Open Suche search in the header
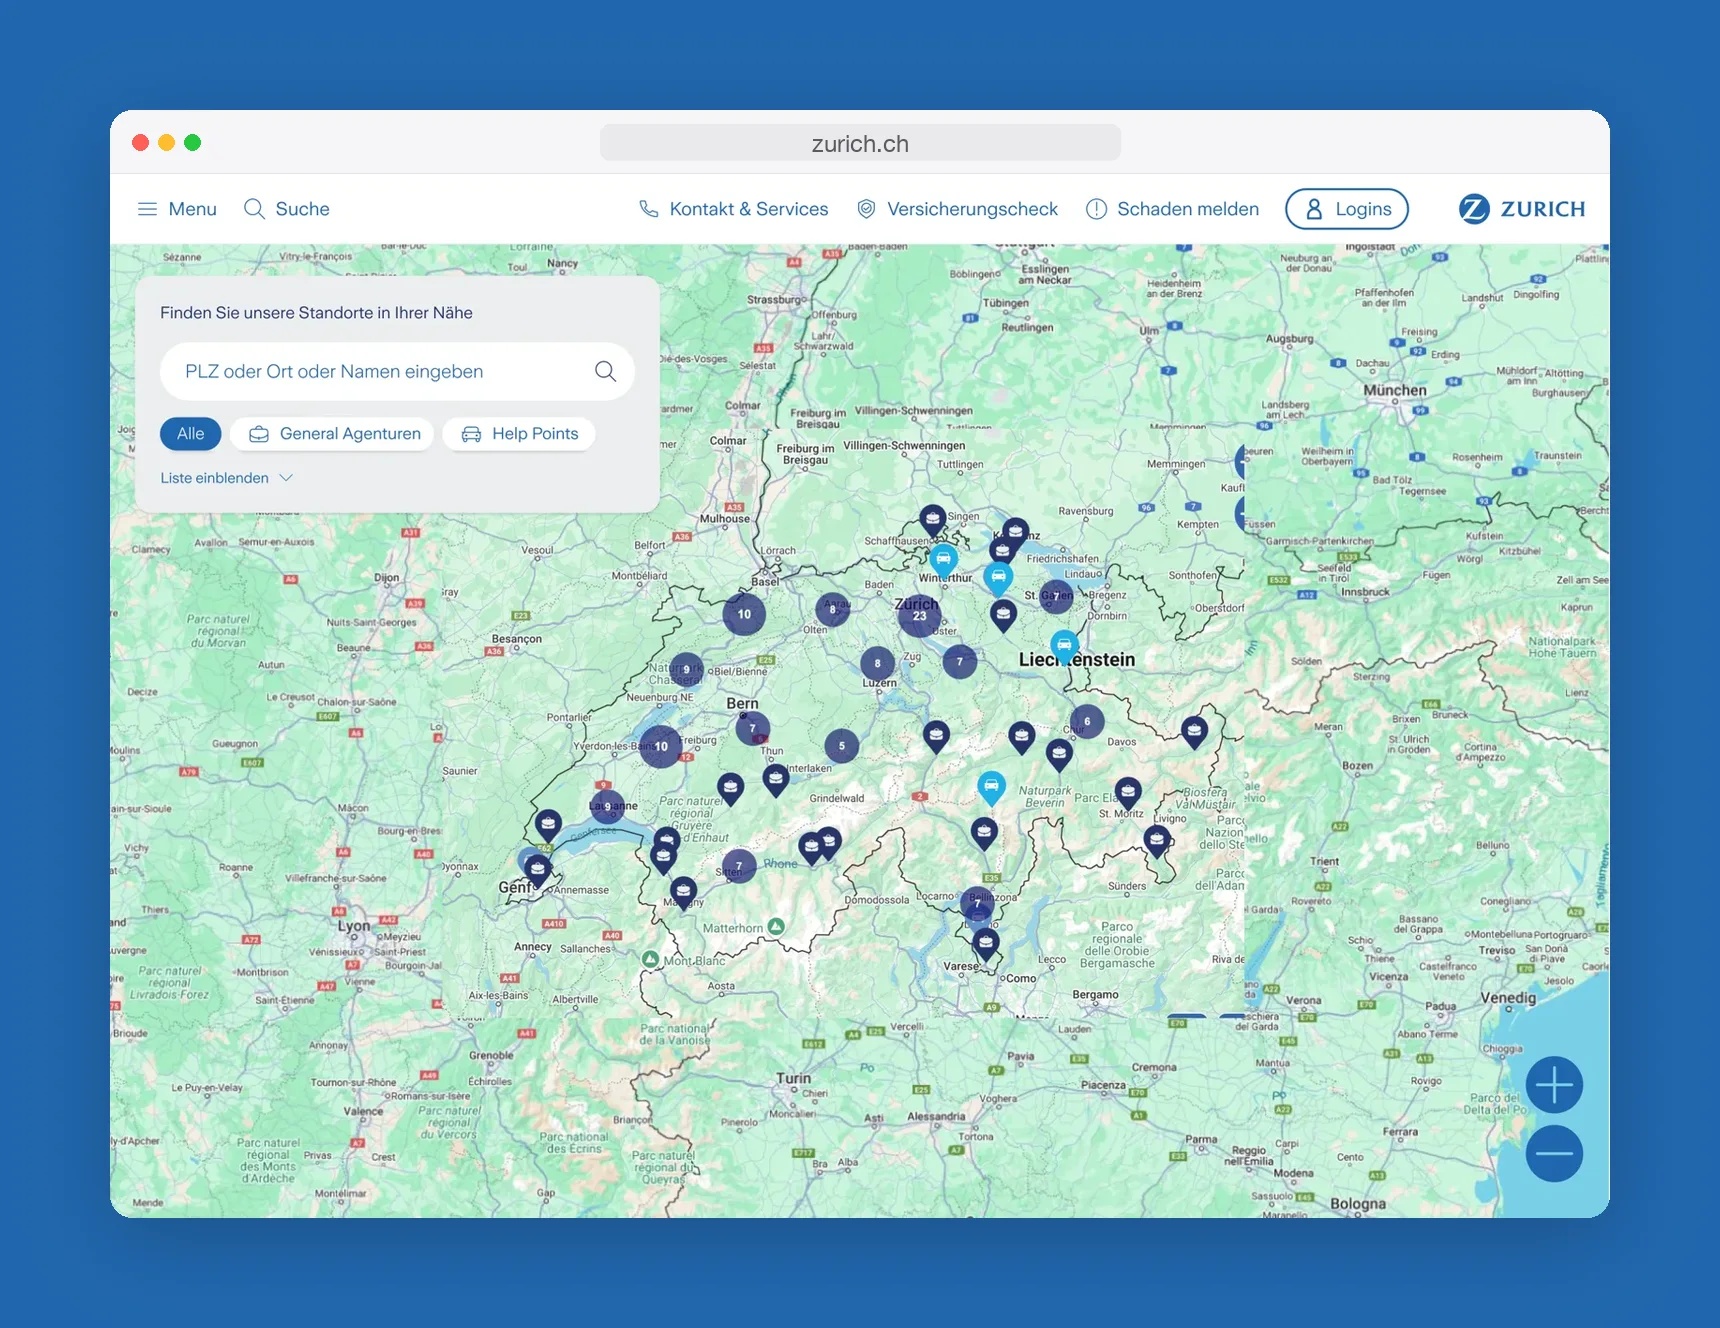 (287, 209)
